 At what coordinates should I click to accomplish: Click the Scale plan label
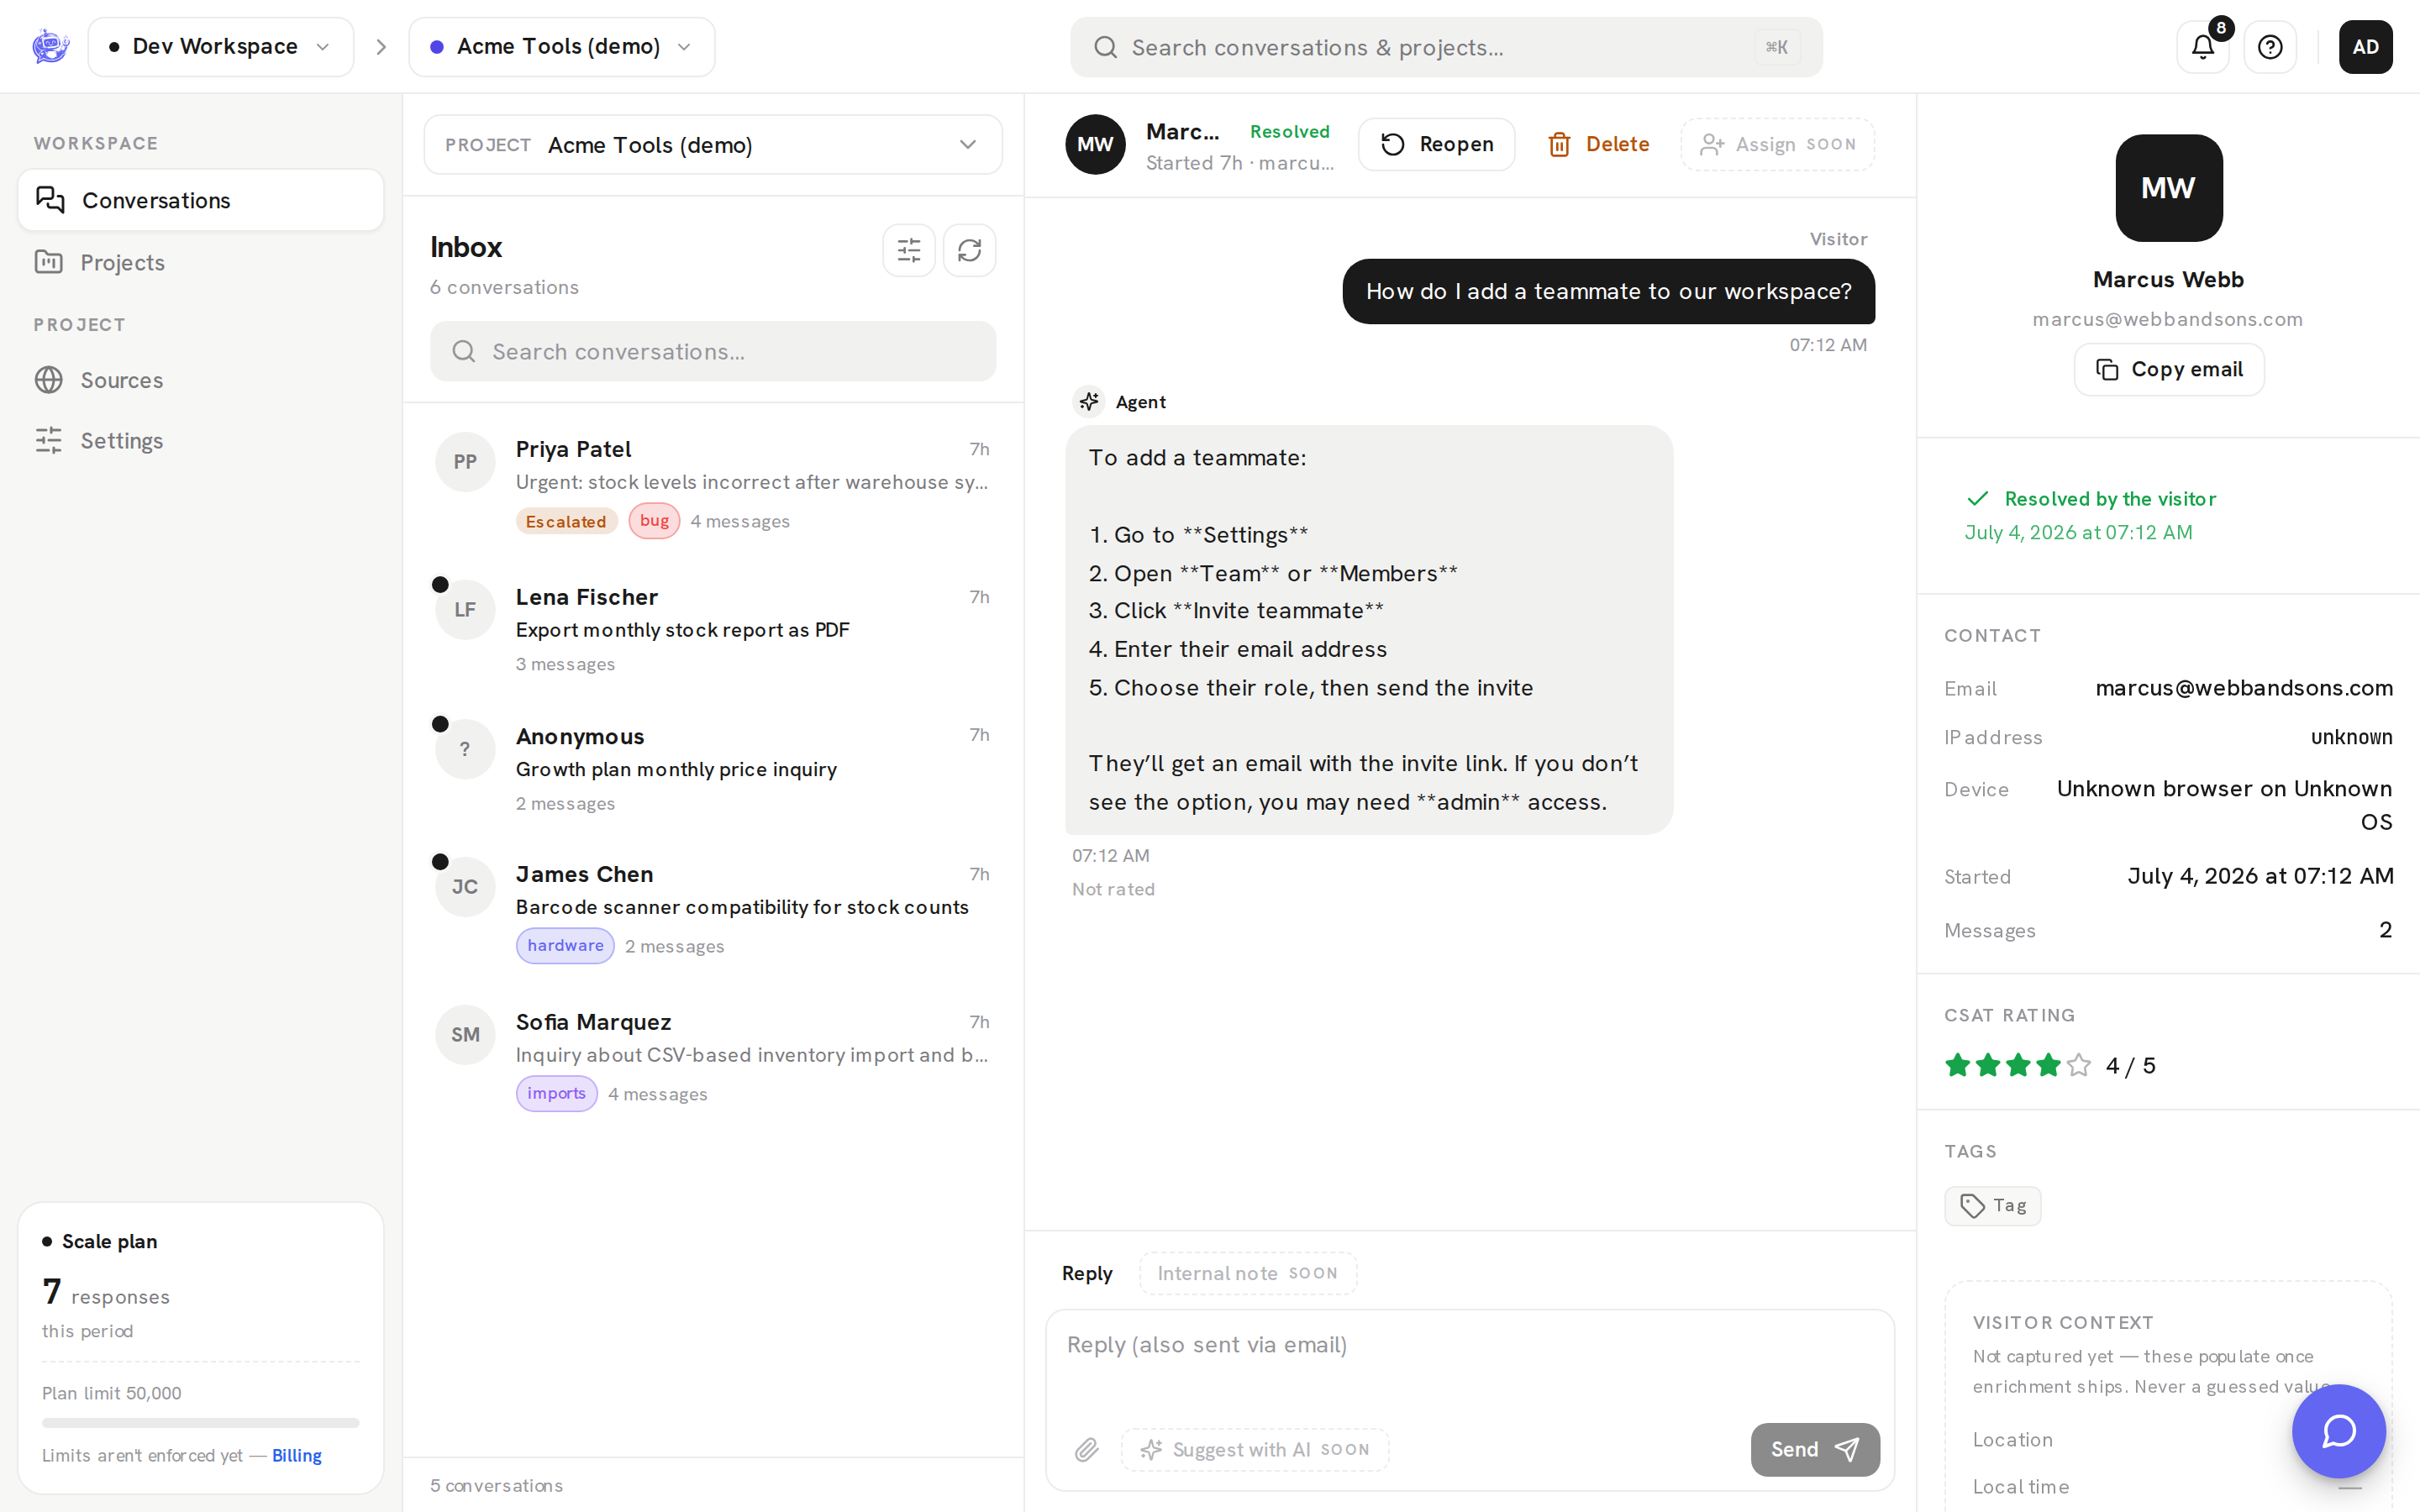tap(109, 1241)
